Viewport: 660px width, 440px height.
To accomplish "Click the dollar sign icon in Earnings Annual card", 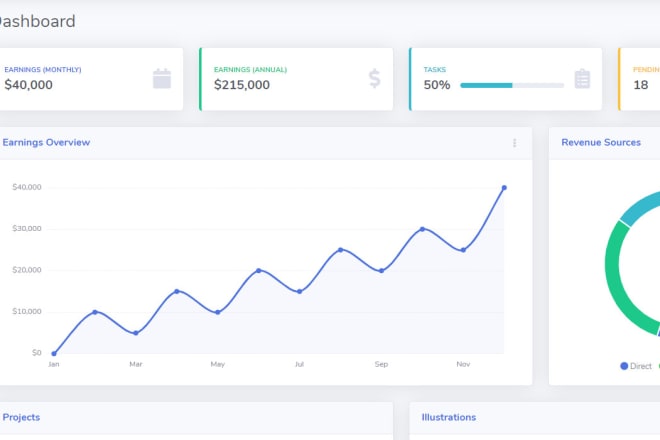I will tap(374, 79).
